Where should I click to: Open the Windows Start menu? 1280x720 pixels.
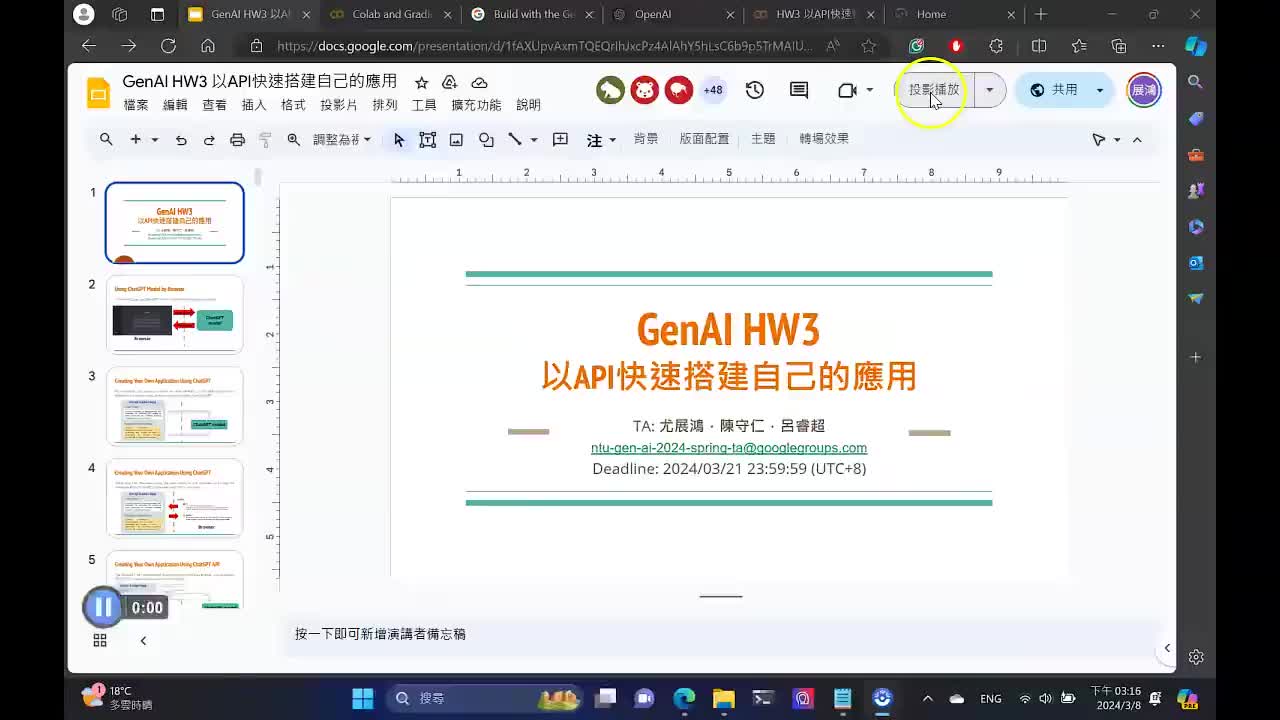[x=363, y=698]
